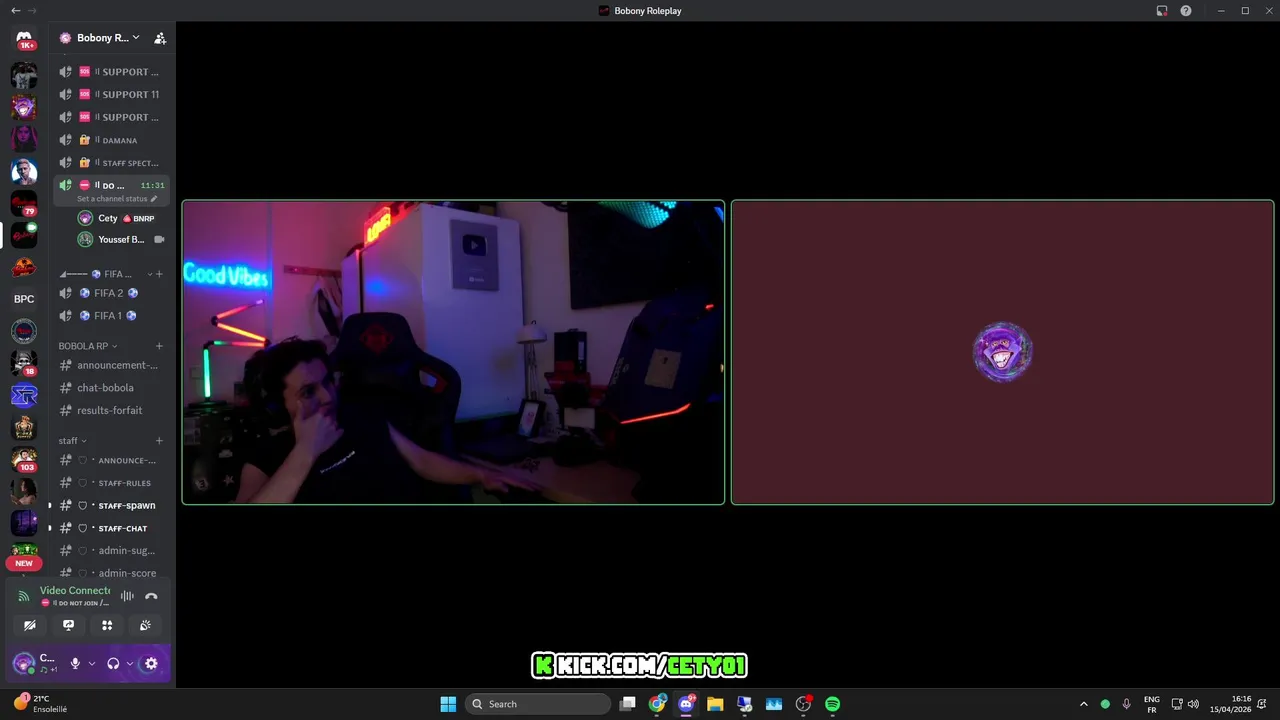Viewport: 1280px width, 720px height.
Task: Open Discord direct messages home icon
Action: pos(24,38)
